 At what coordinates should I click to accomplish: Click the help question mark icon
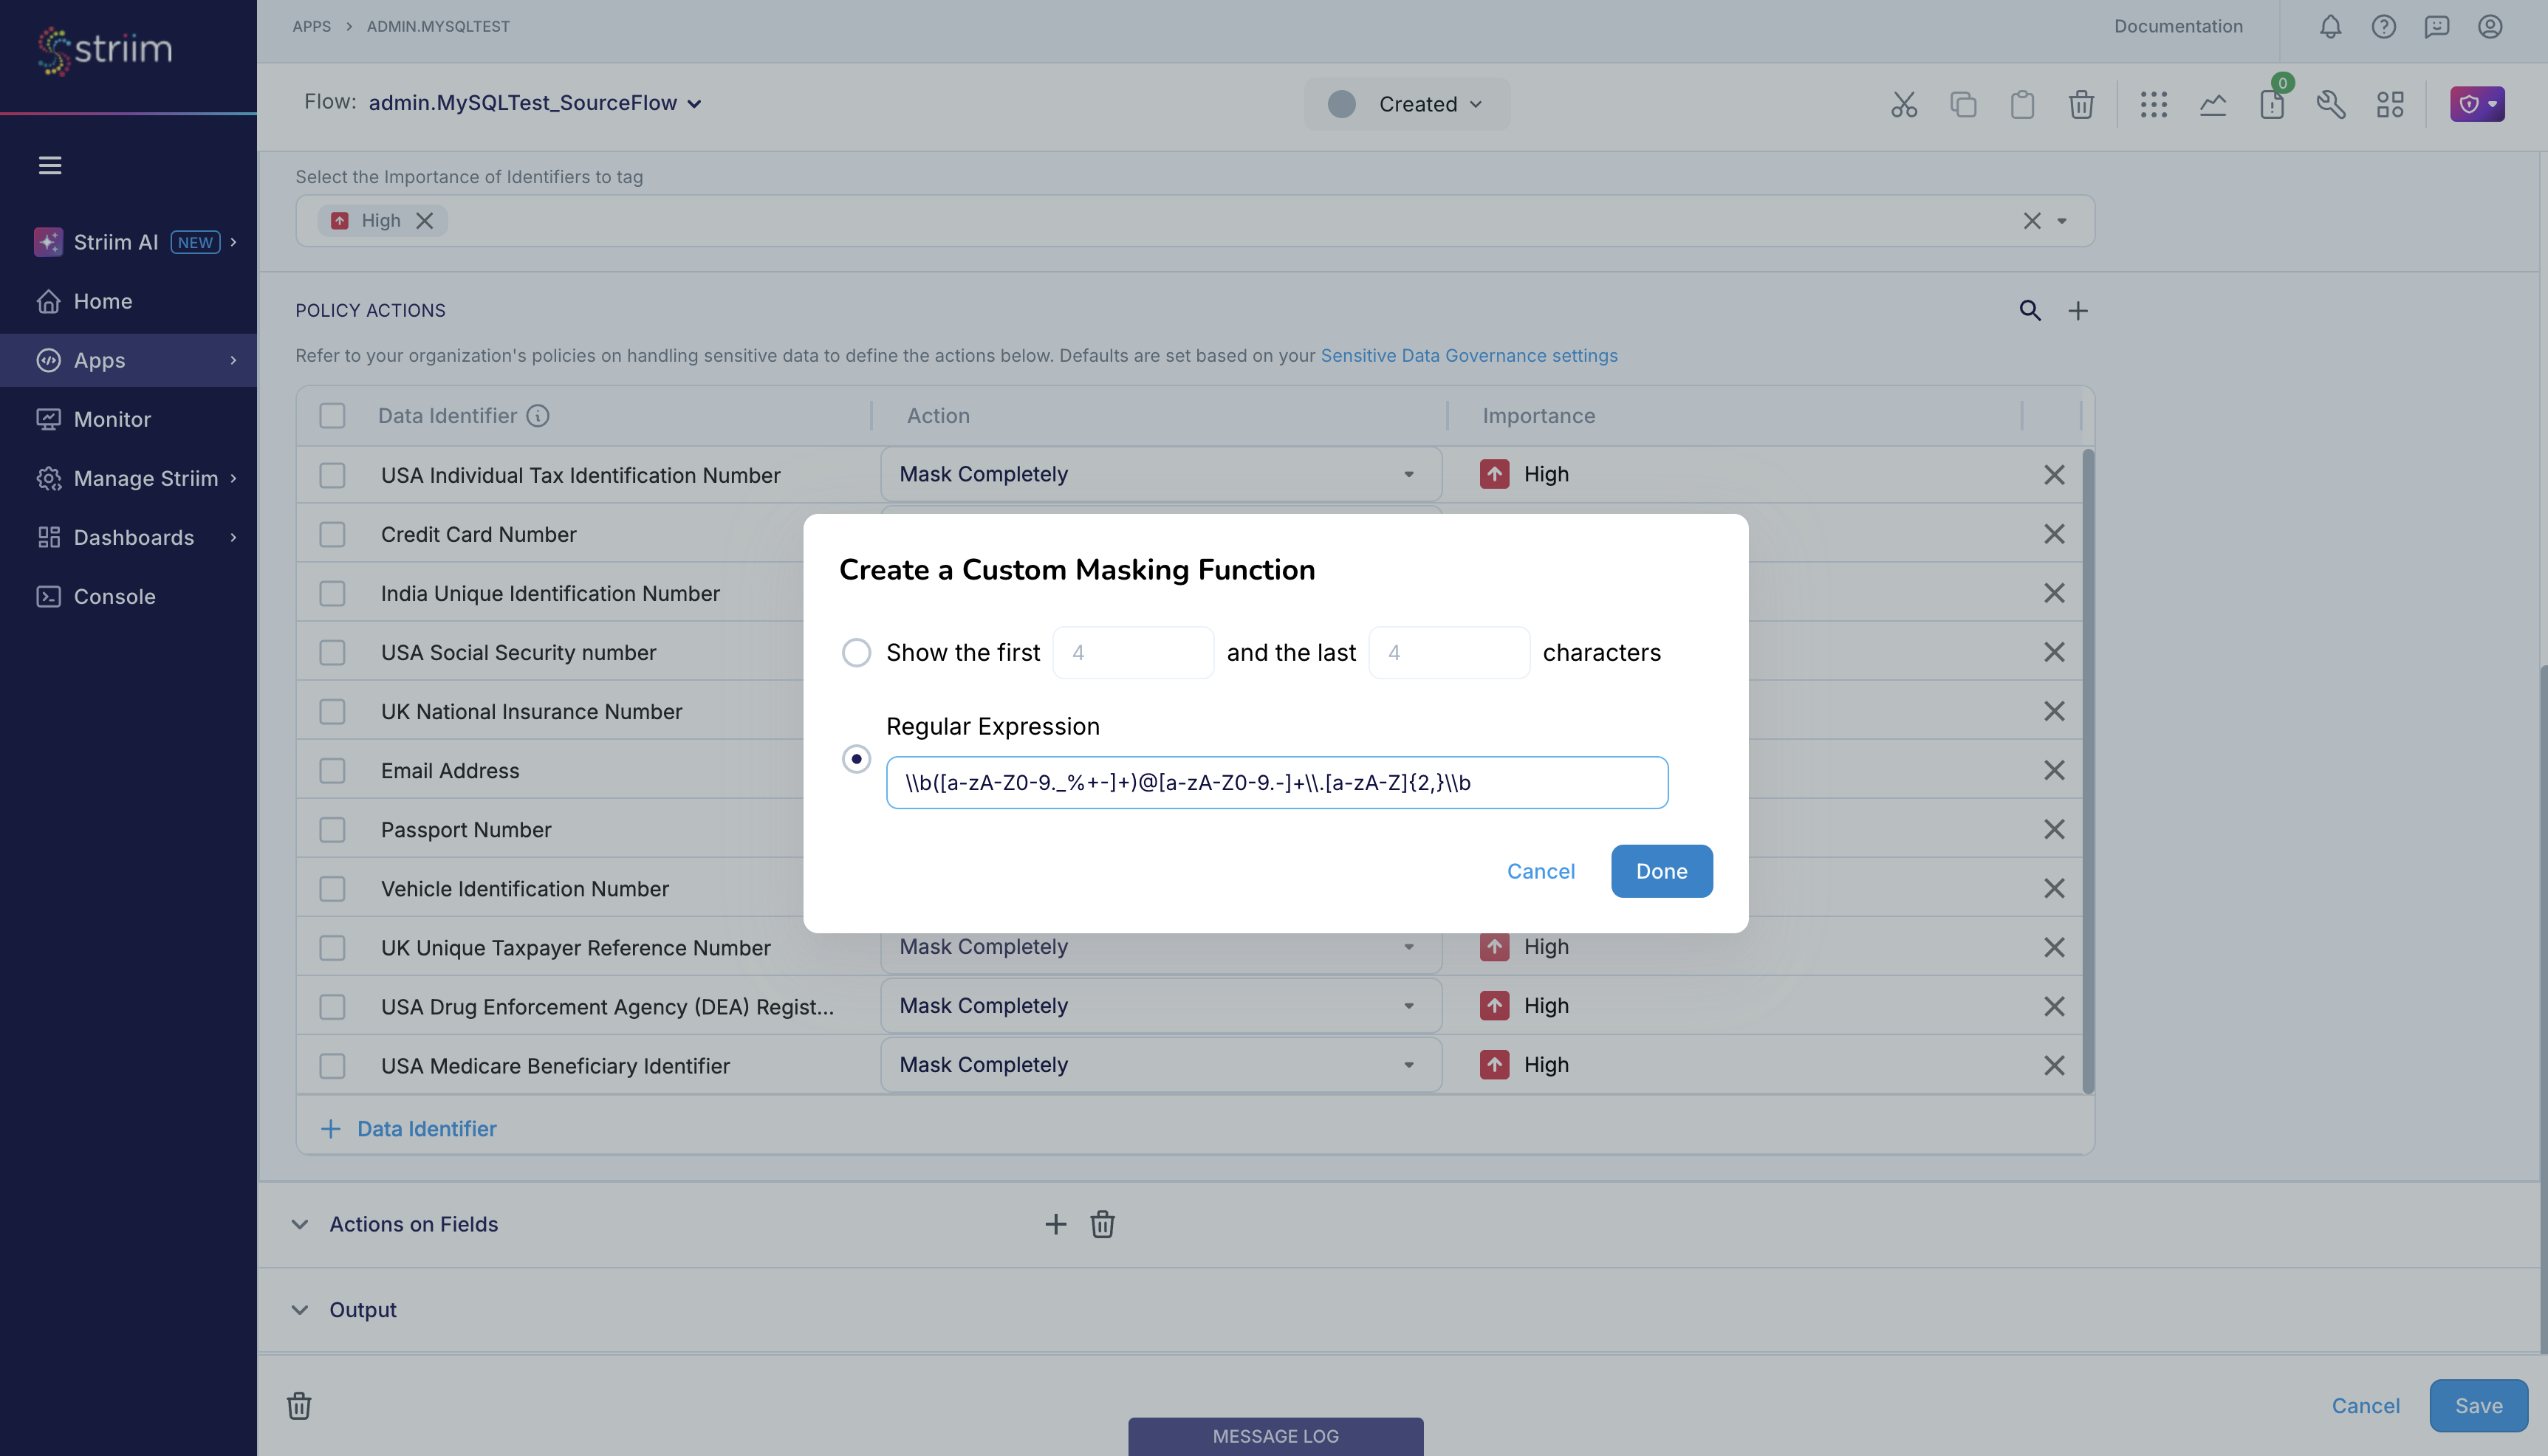2384,27
